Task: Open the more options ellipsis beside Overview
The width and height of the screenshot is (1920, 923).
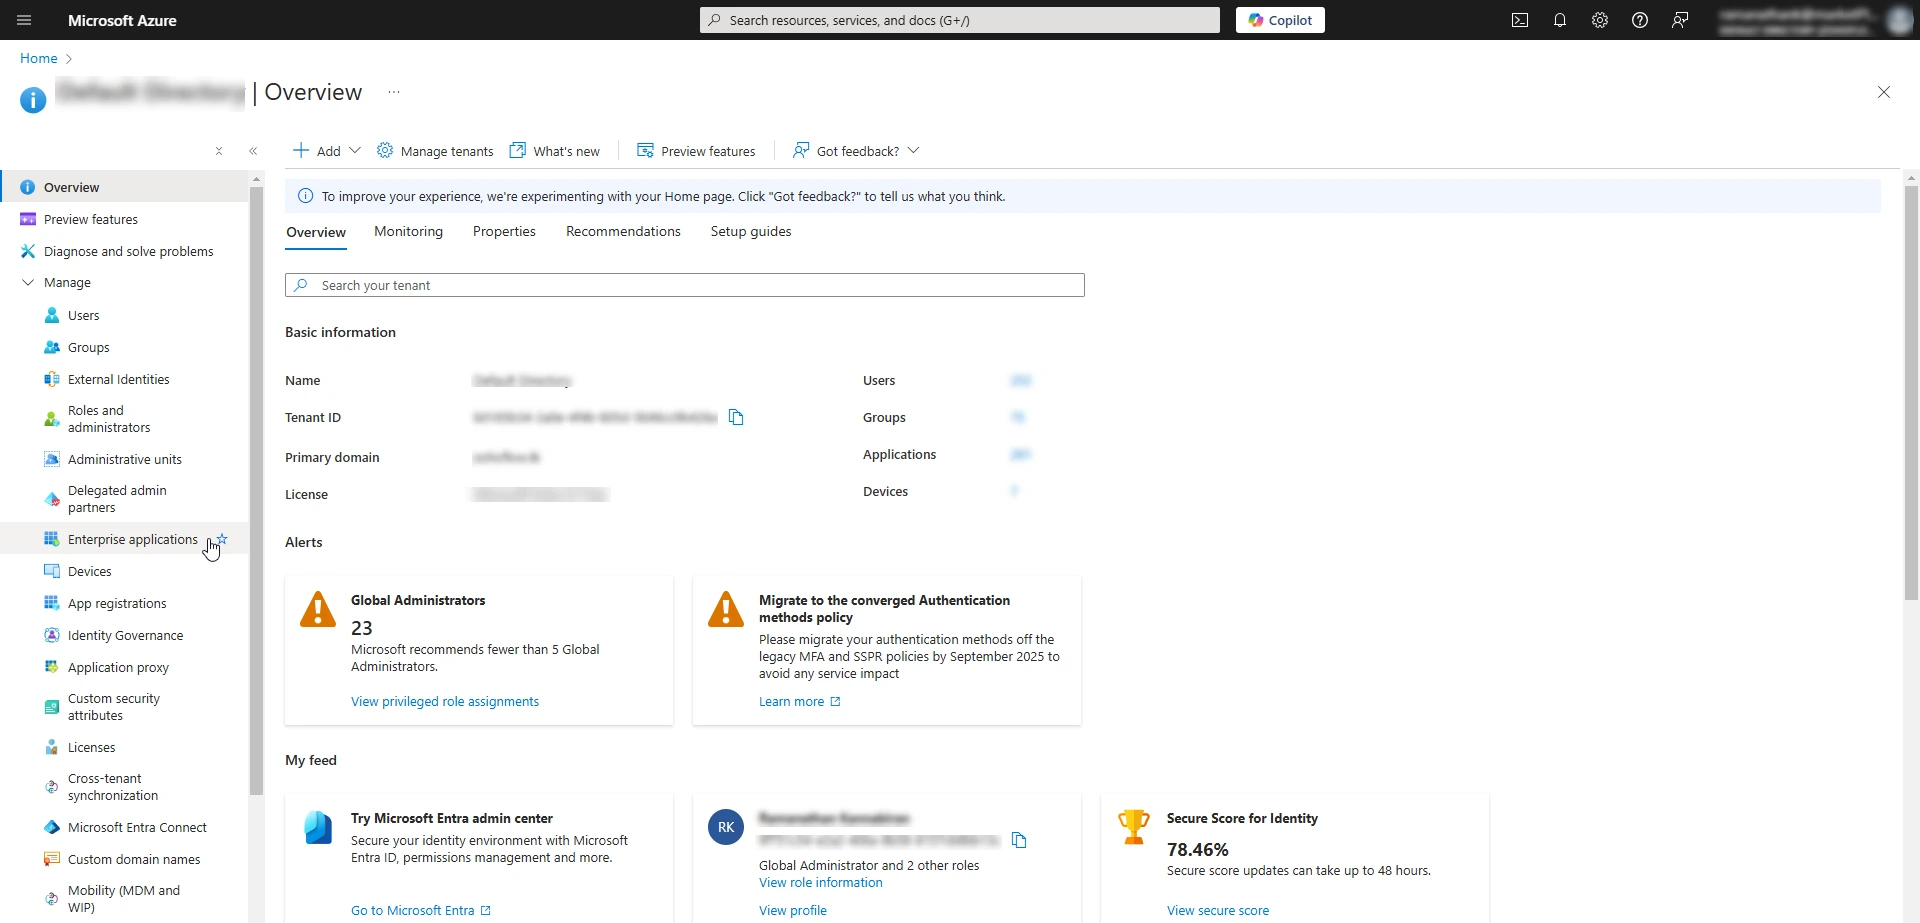Action: (394, 92)
